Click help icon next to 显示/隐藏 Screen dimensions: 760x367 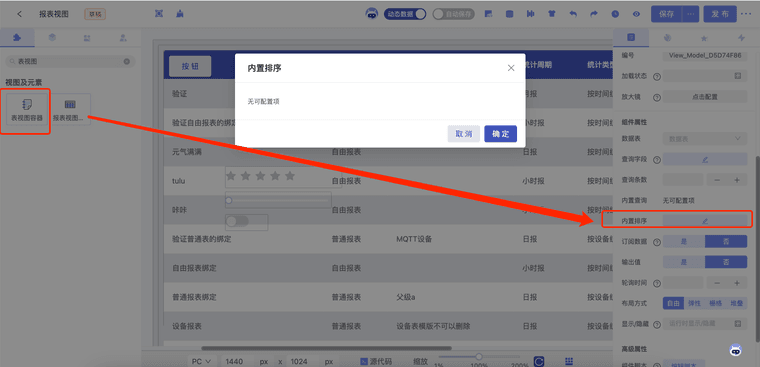point(657,324)
